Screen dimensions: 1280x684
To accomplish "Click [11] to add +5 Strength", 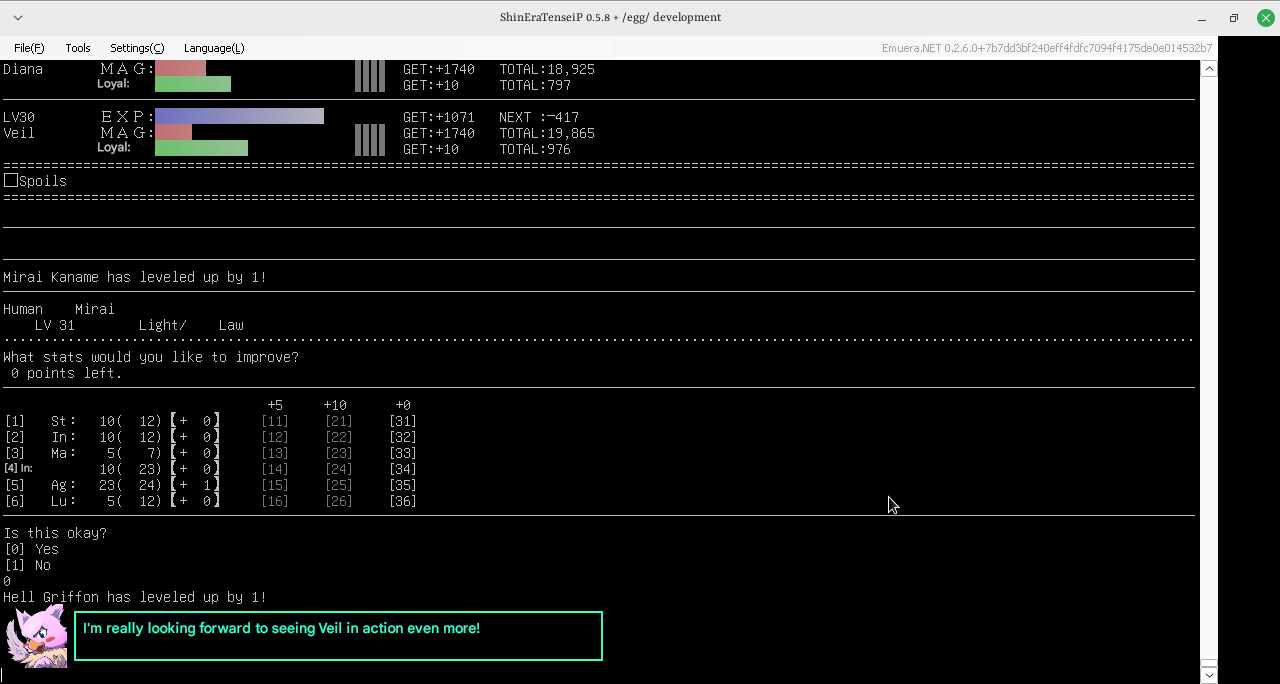I will pos(275,421).
